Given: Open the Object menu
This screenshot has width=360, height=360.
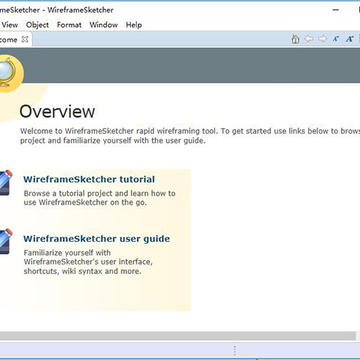Looking at the screenshot, I should click(x=37, y=25).
